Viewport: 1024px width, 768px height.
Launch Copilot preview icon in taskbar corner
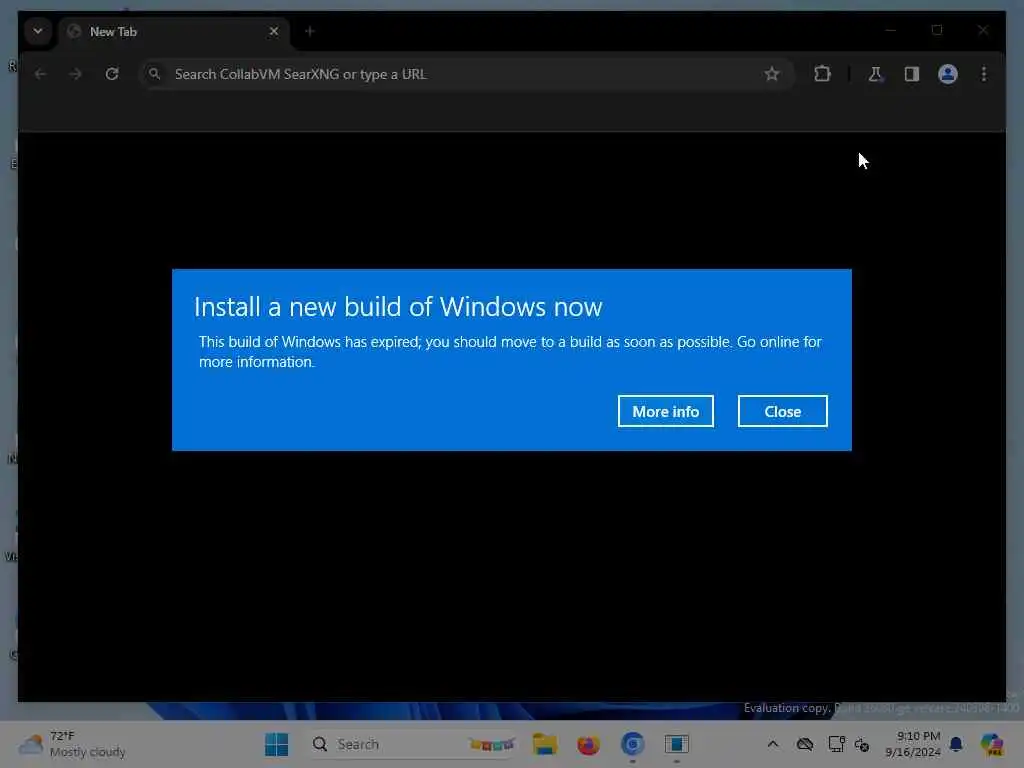pos(992,744)
